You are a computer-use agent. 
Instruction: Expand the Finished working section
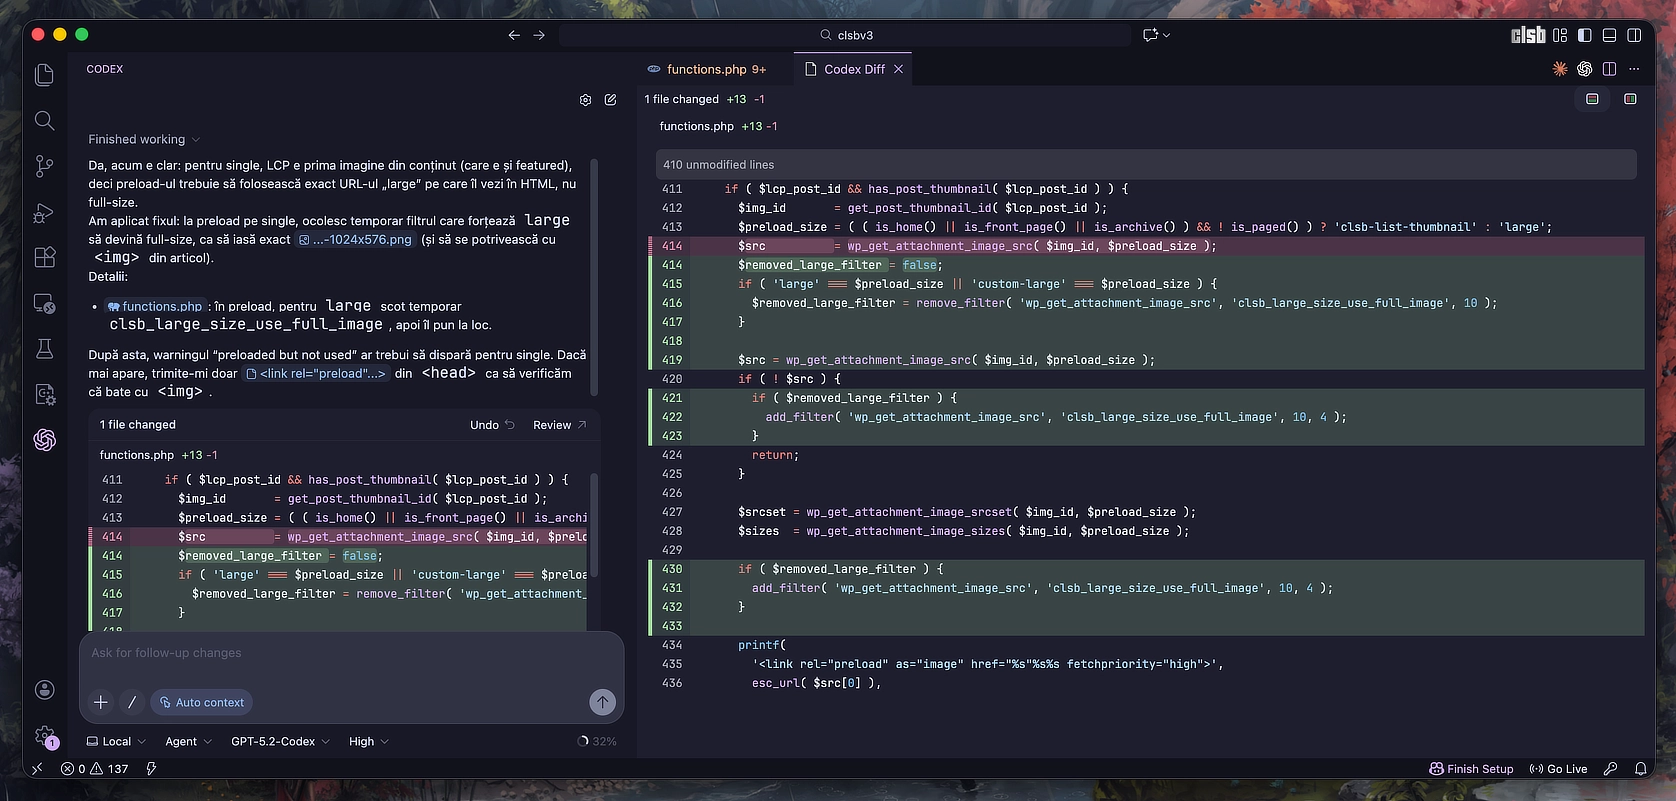pos(144,139)
